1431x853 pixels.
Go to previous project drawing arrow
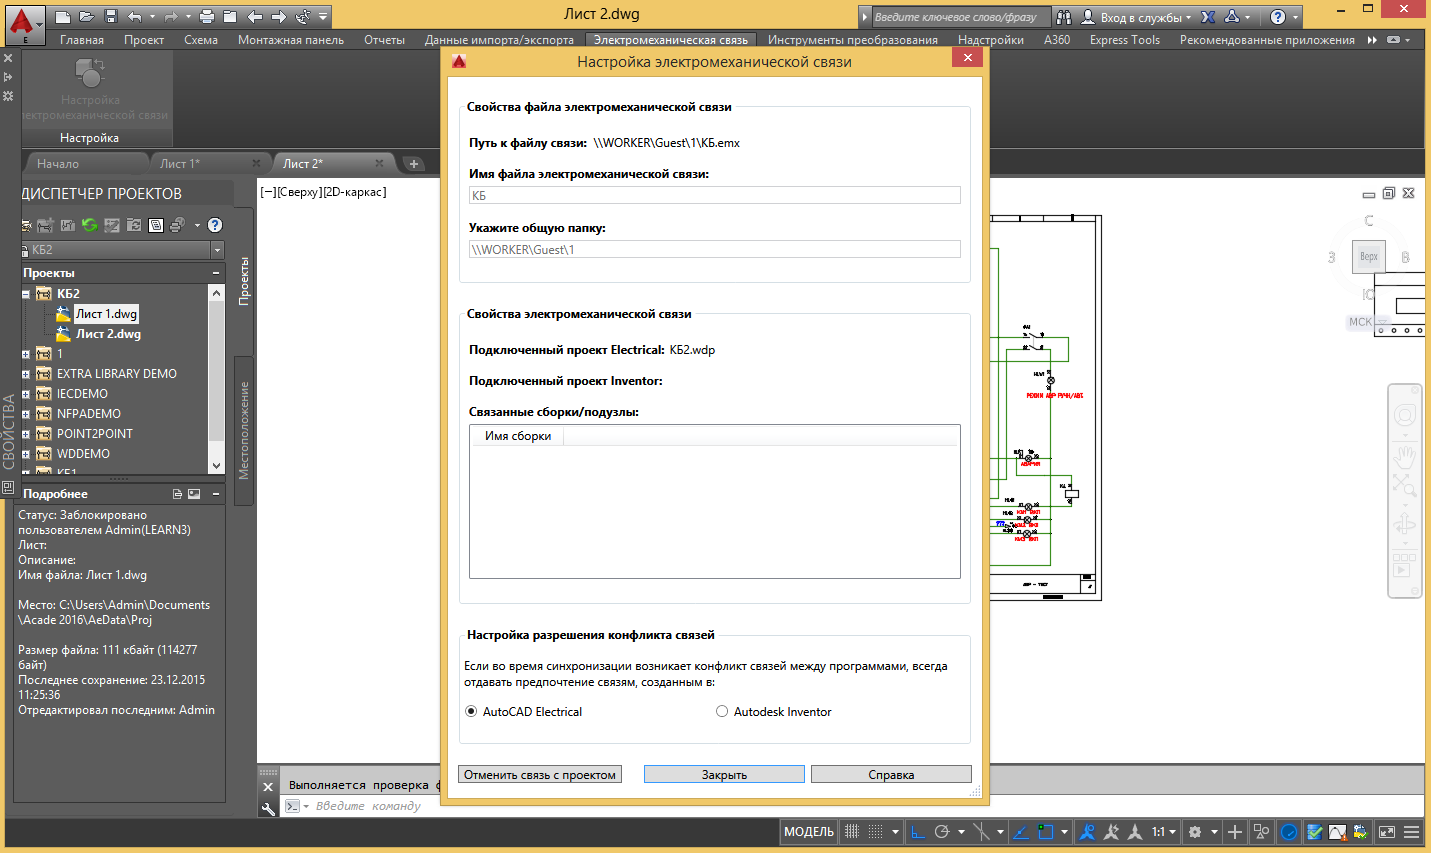click(x=255, y=17)
